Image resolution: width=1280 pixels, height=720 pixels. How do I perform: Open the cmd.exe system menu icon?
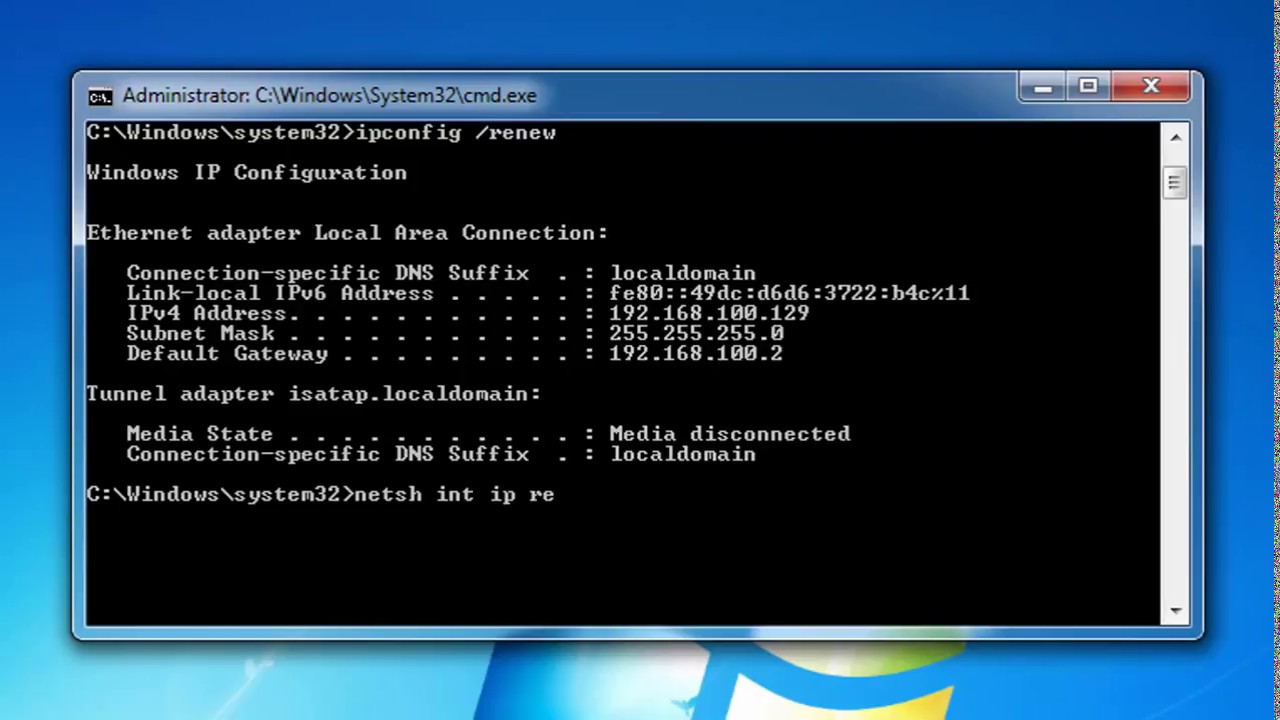pyautogui.click(x=100, y=96)
